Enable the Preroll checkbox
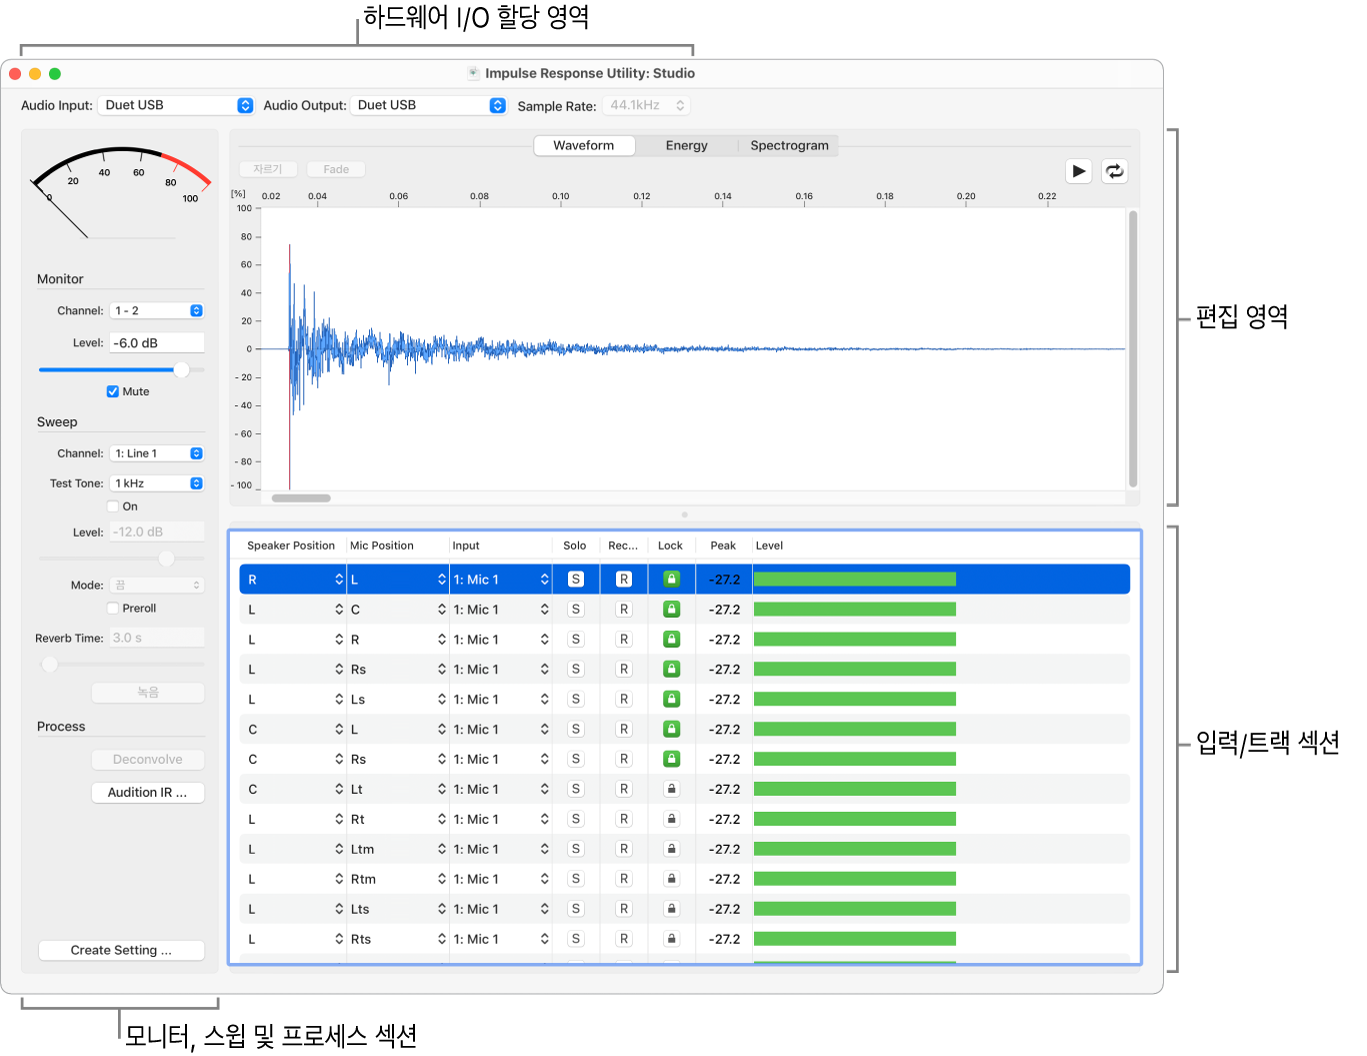Image resolution: width=1367 pixels, height=1056 pixels. [113, 608]
